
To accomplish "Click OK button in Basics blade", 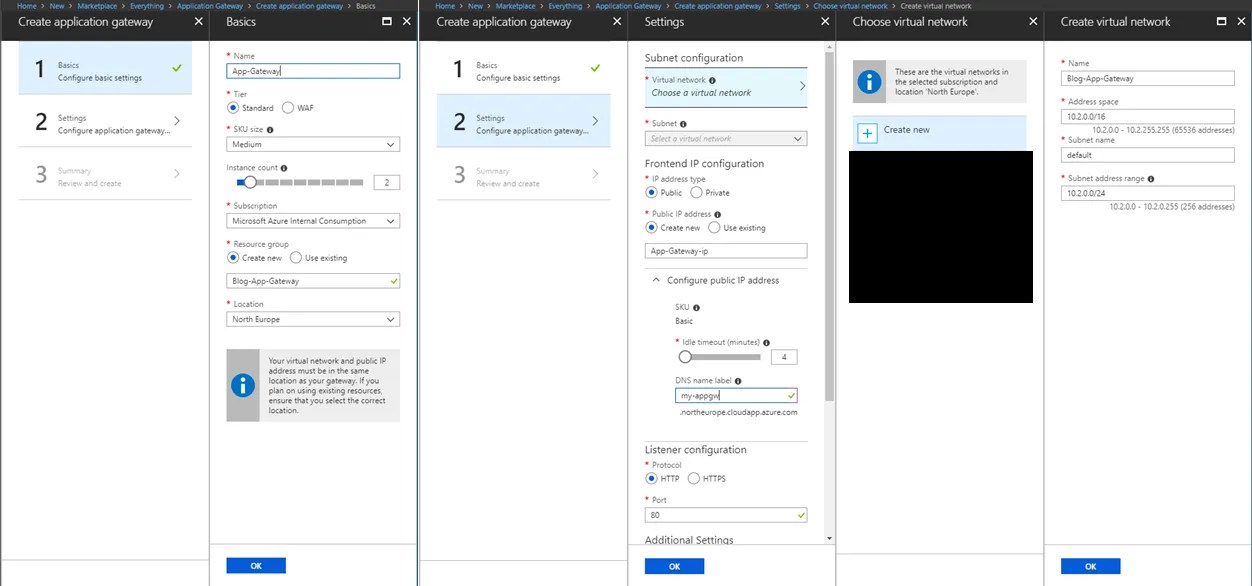I will pyautogui.click(x=256, y=566).
